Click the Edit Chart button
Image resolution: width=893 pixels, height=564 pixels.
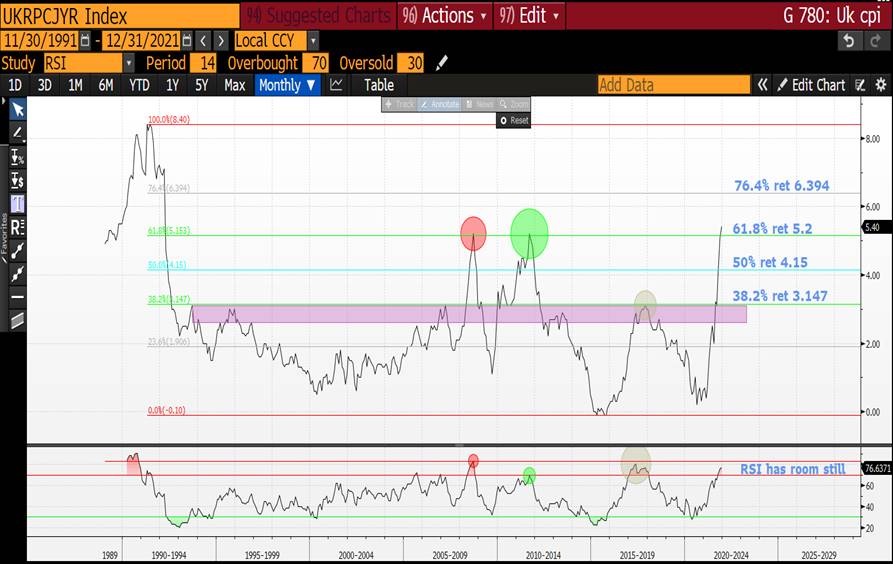click(811, 85)
